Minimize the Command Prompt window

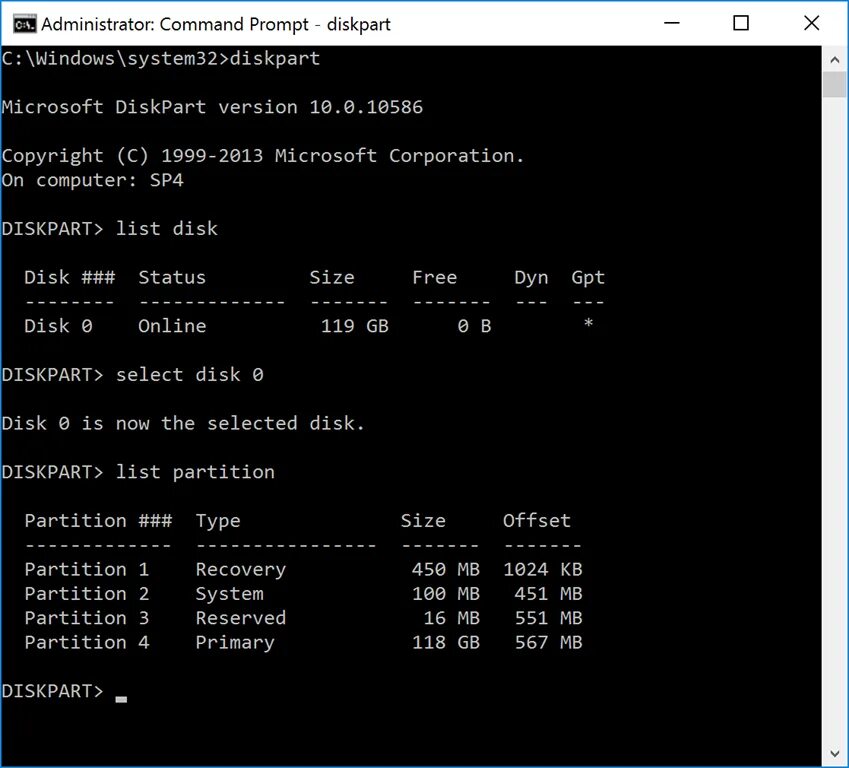click(x=671, y=23)
